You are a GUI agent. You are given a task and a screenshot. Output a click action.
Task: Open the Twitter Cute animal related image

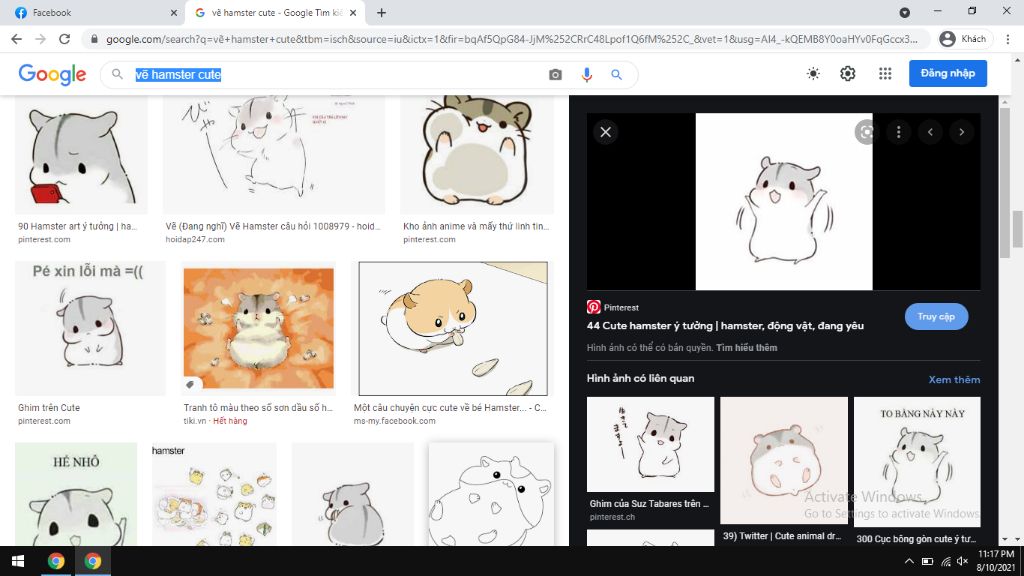[x=784, y=460]
